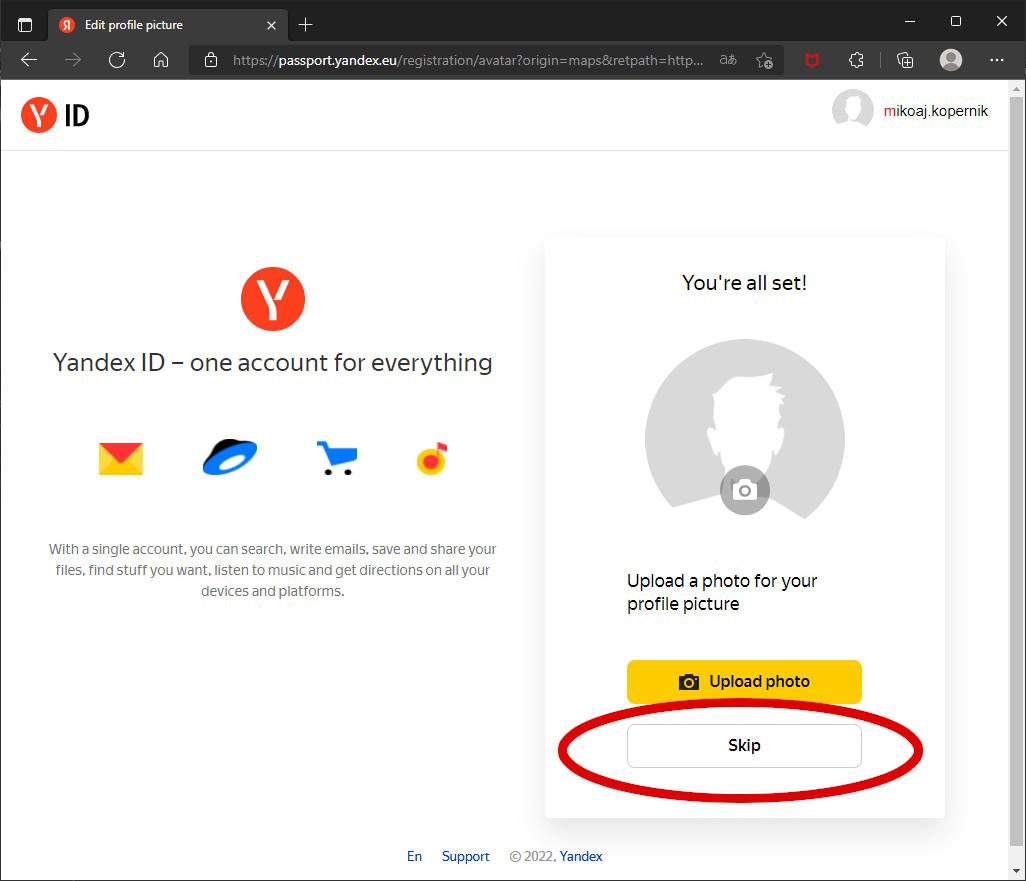
Task: Click the lock site-info icon
Action: click(x=211, y=60)
